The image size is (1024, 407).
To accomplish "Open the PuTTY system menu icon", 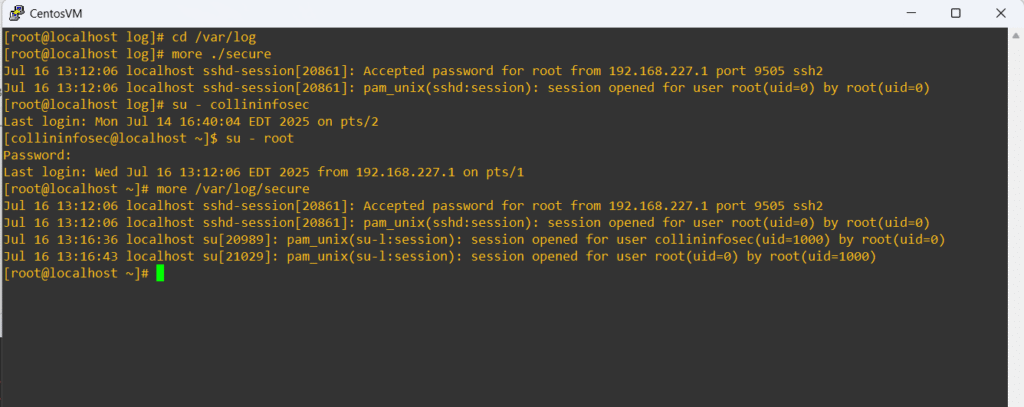I will pyautogui.click(x=17, y=12).
